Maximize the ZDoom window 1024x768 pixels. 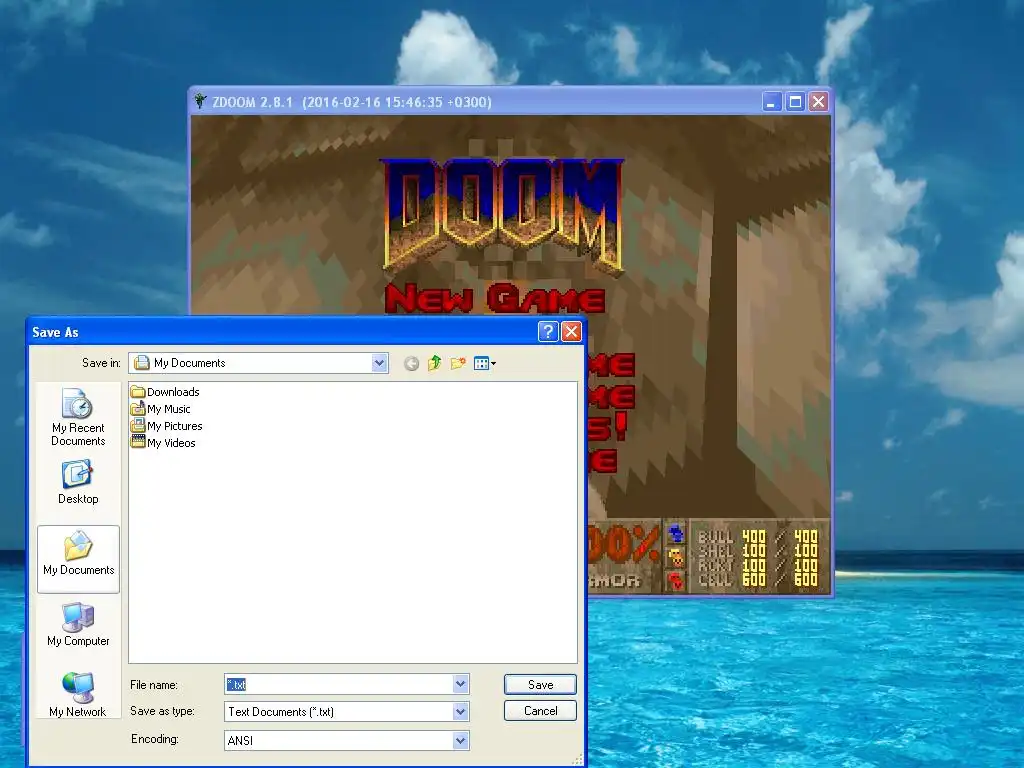coord(795,102)
